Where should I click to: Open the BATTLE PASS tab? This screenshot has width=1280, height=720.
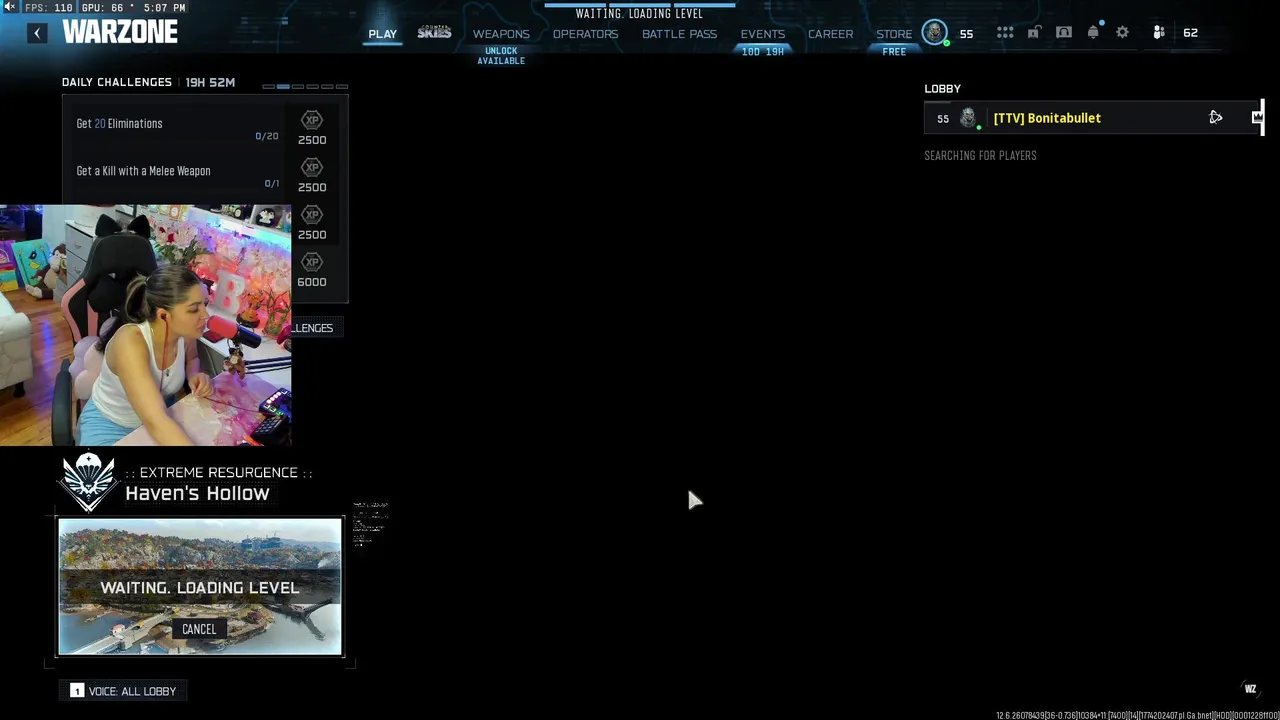coord(679,34)
